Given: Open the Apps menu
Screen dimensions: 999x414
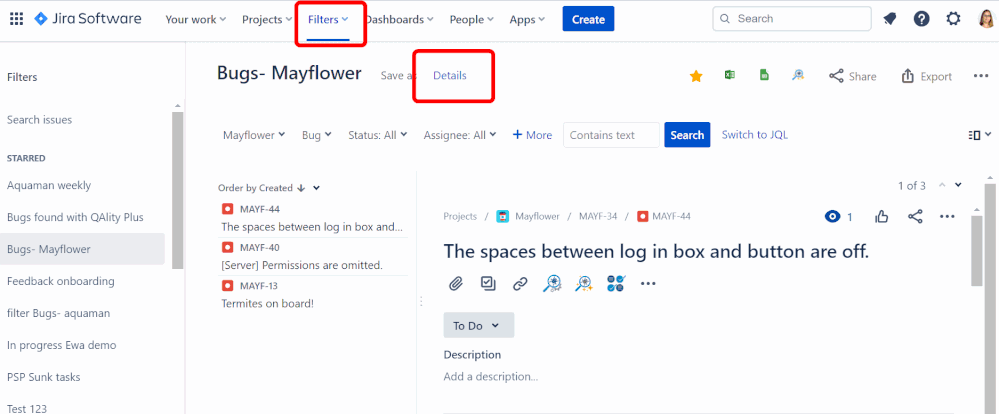Looking at the screenshot, I should pyautogui.click(x=527, y=19).
